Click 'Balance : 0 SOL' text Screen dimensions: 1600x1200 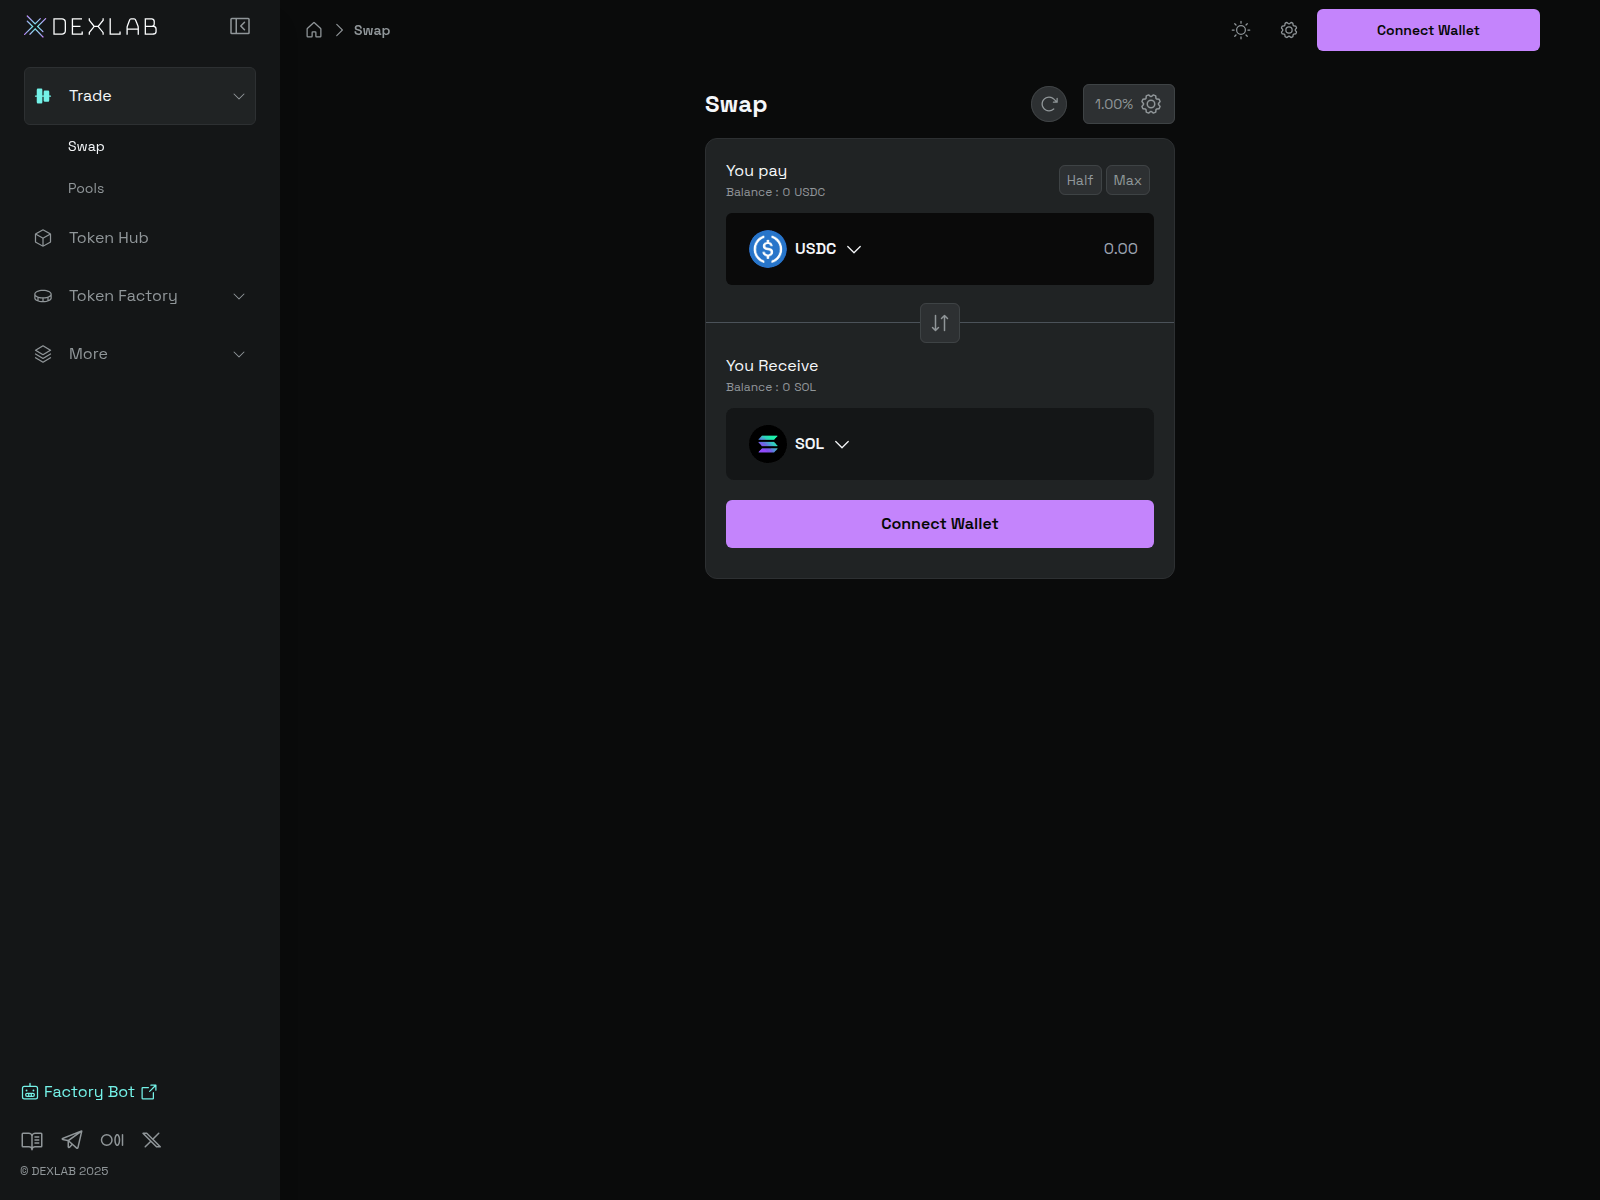[771, 387]
